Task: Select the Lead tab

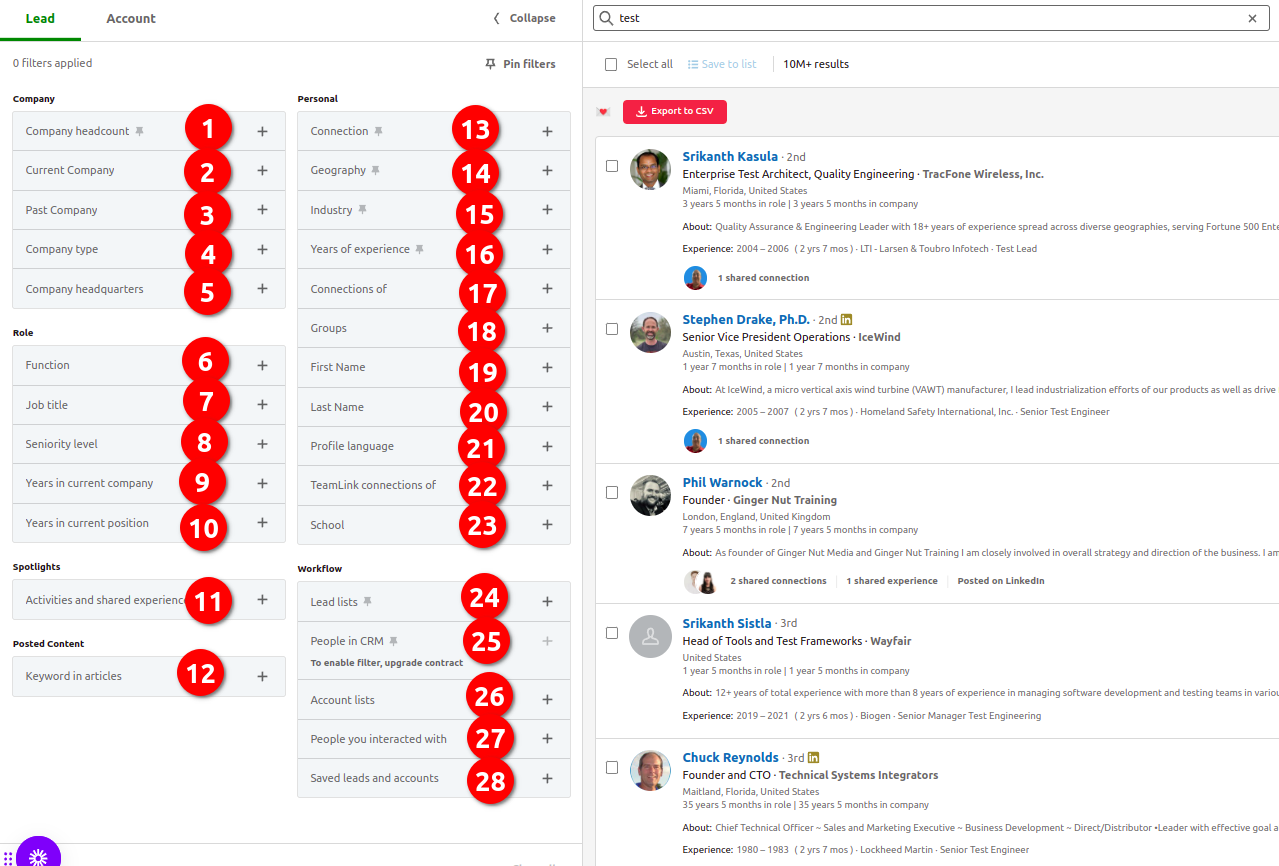Action: tap(40, 18)
